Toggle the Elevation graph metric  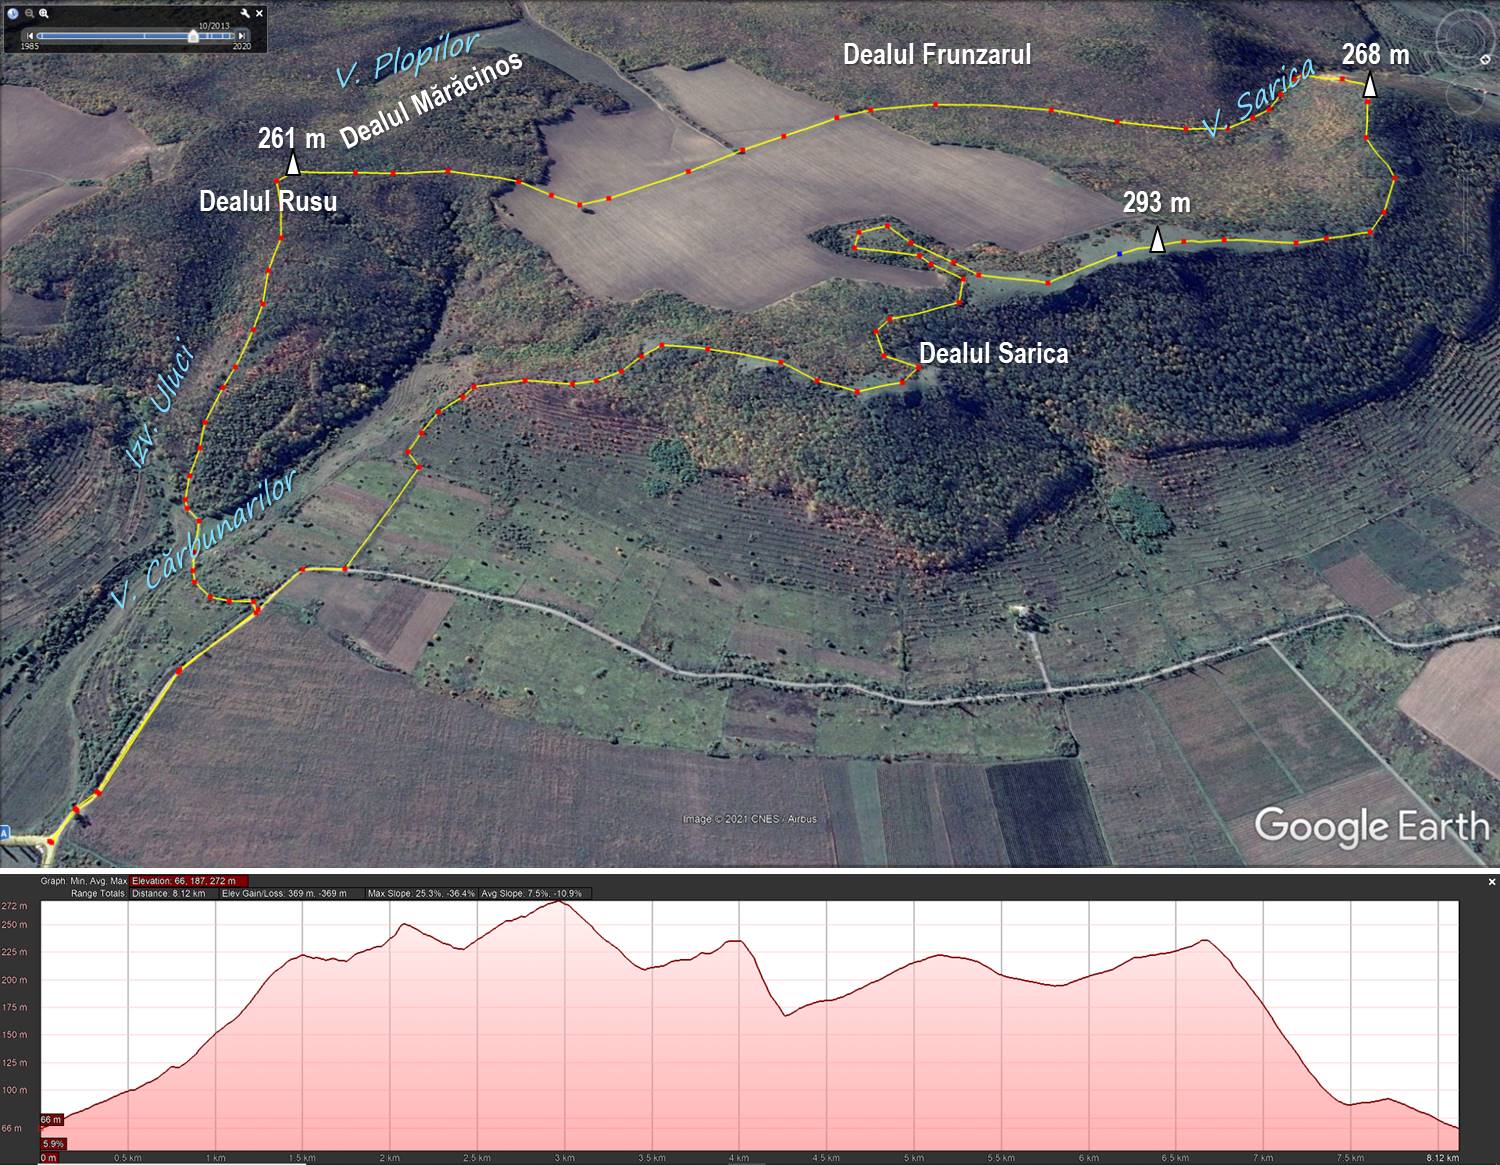189,881
